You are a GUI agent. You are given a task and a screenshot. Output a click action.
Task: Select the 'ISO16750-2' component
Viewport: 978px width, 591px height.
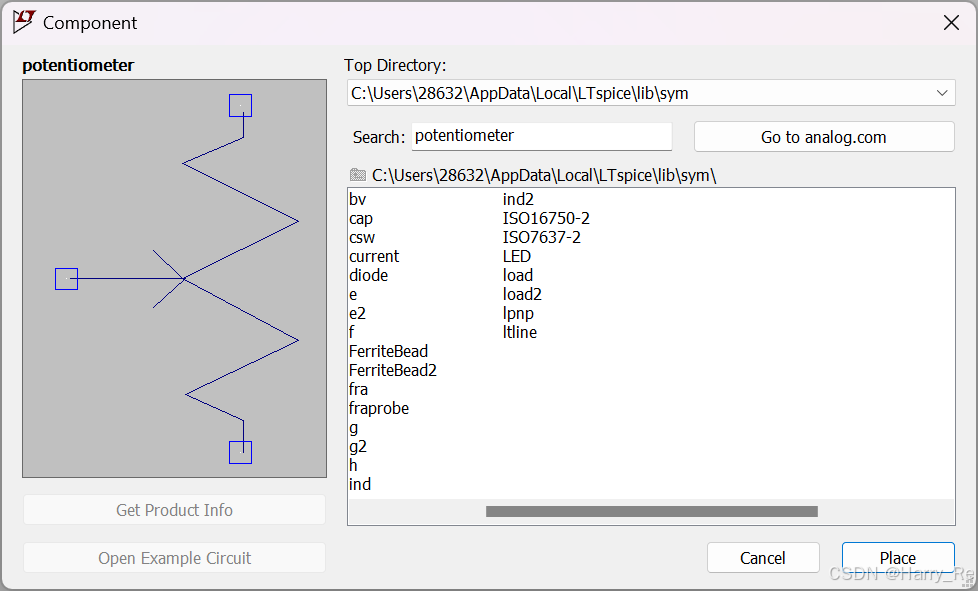point(546,219)
